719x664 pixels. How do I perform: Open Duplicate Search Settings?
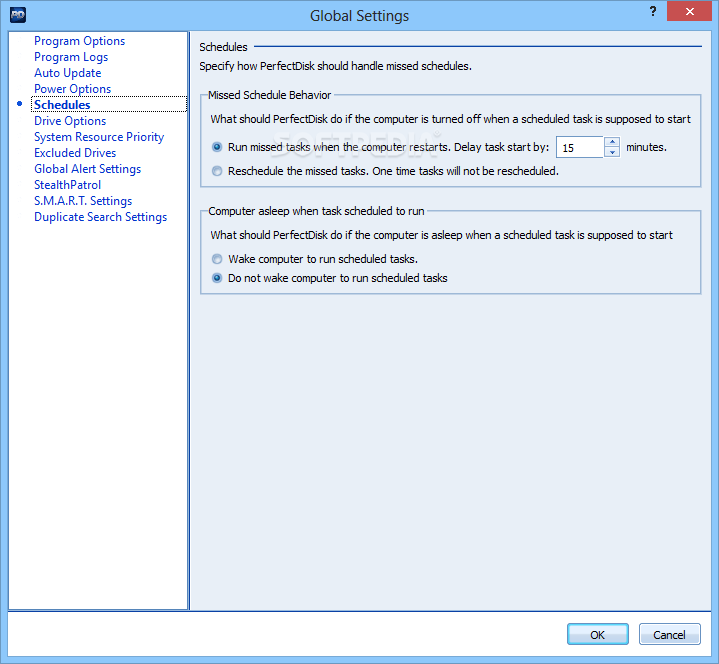[100, 217]
